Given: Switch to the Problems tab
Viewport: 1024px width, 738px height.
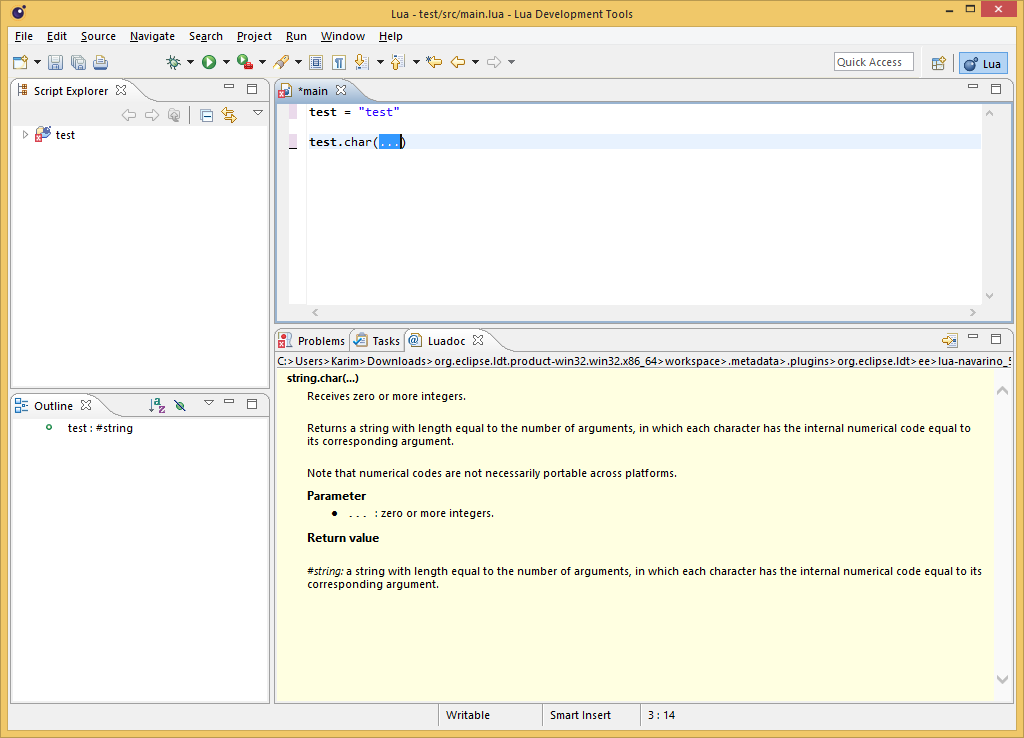Looking at the screenshot, I should (312, 340).
